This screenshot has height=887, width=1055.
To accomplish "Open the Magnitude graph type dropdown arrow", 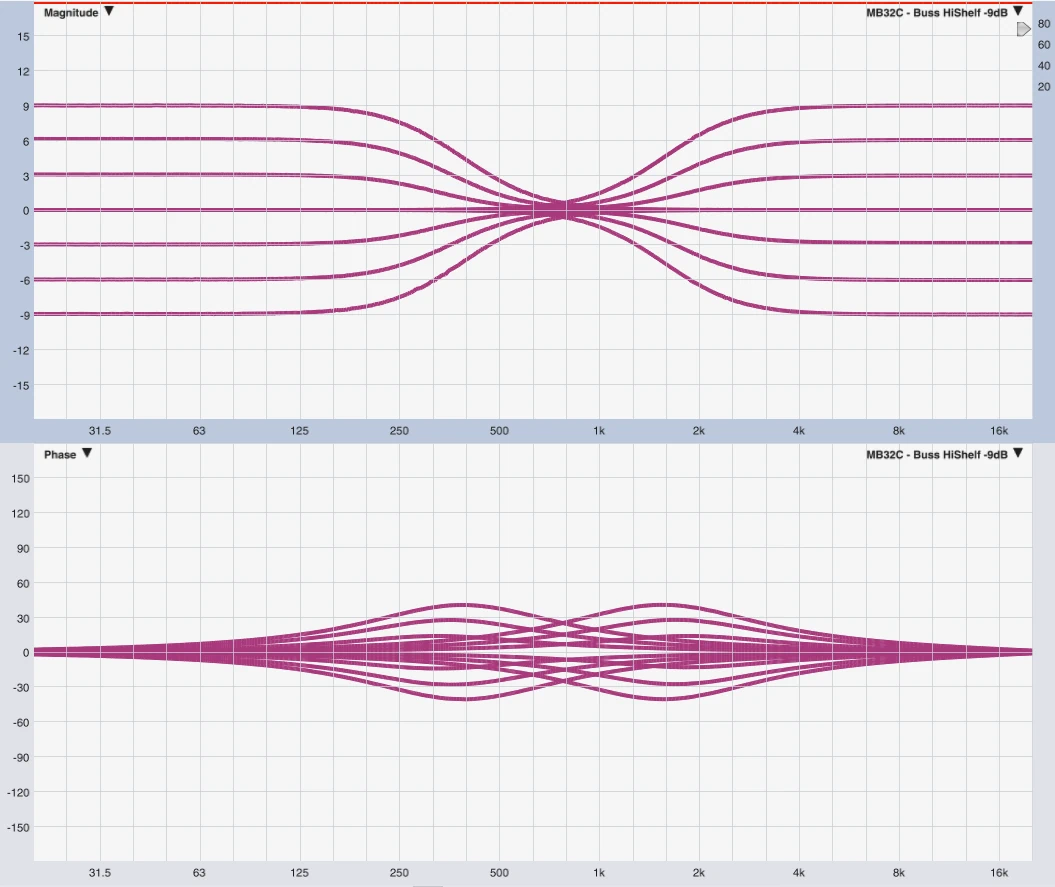I will point(109,12).
